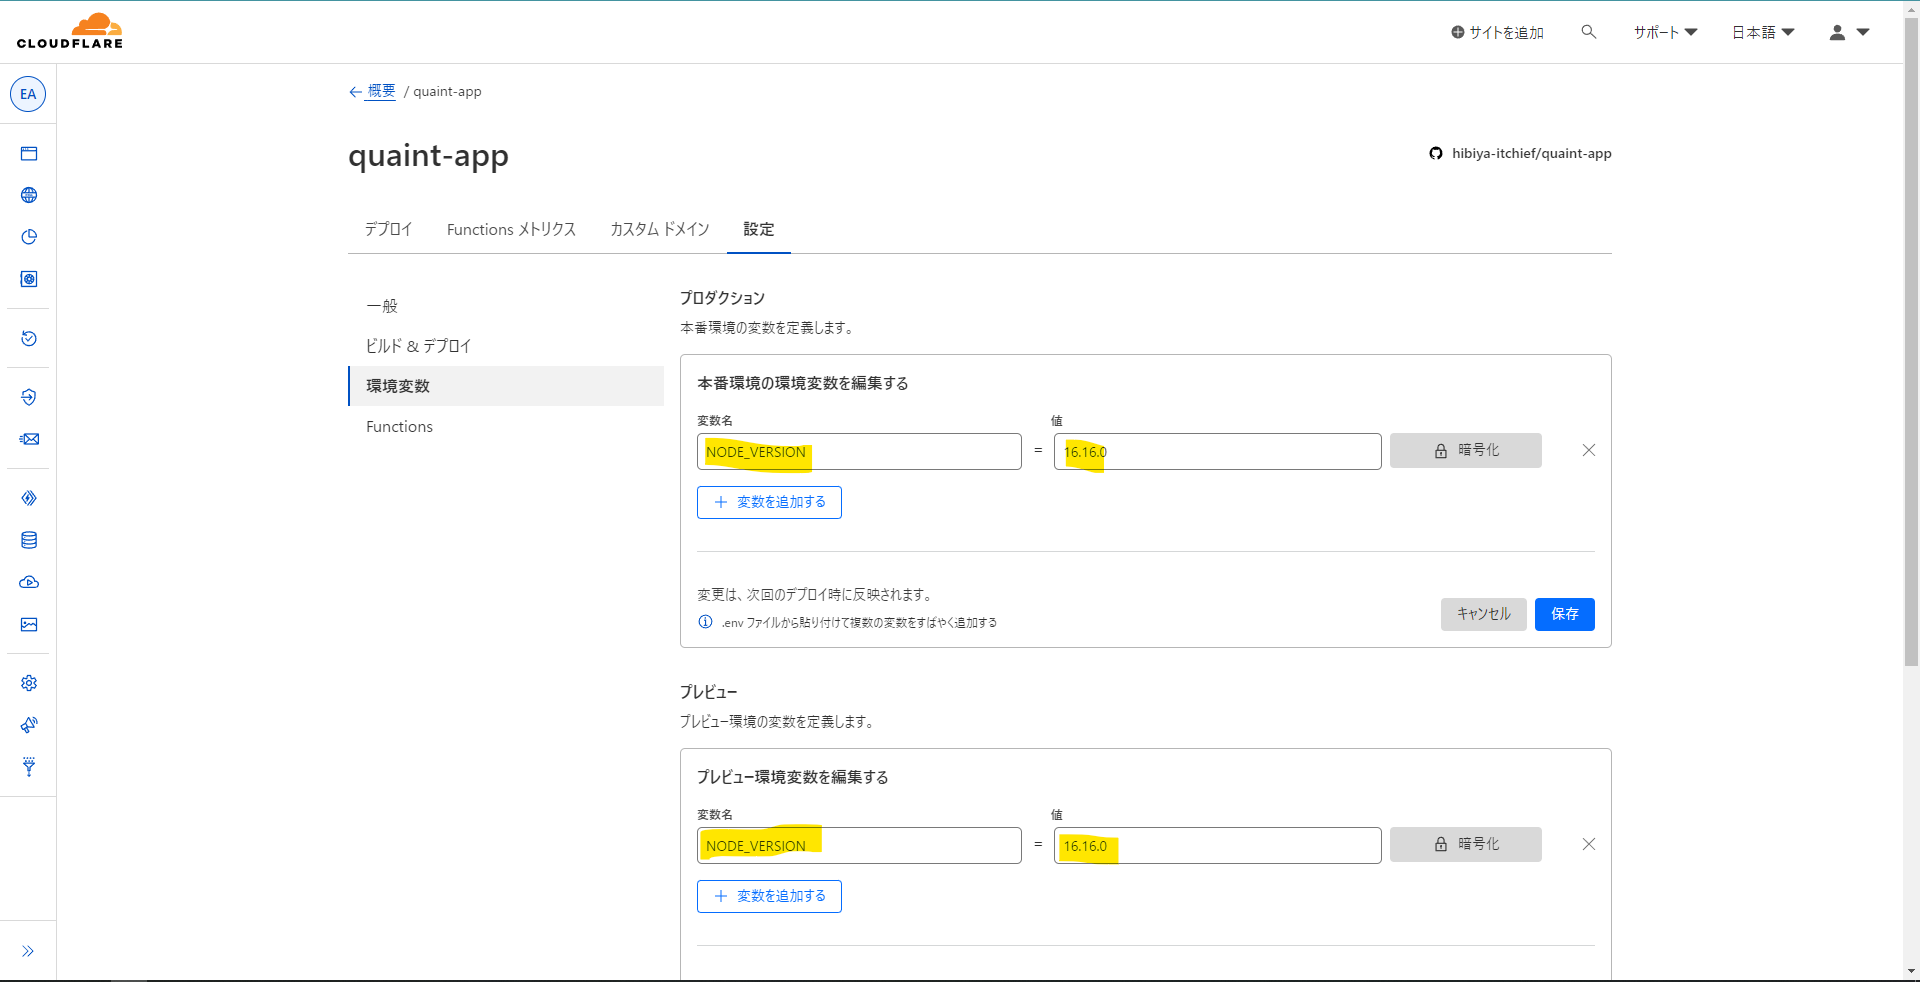Open the gear manage account sidebar icon
1920x982 pixels.
point(29,683)
